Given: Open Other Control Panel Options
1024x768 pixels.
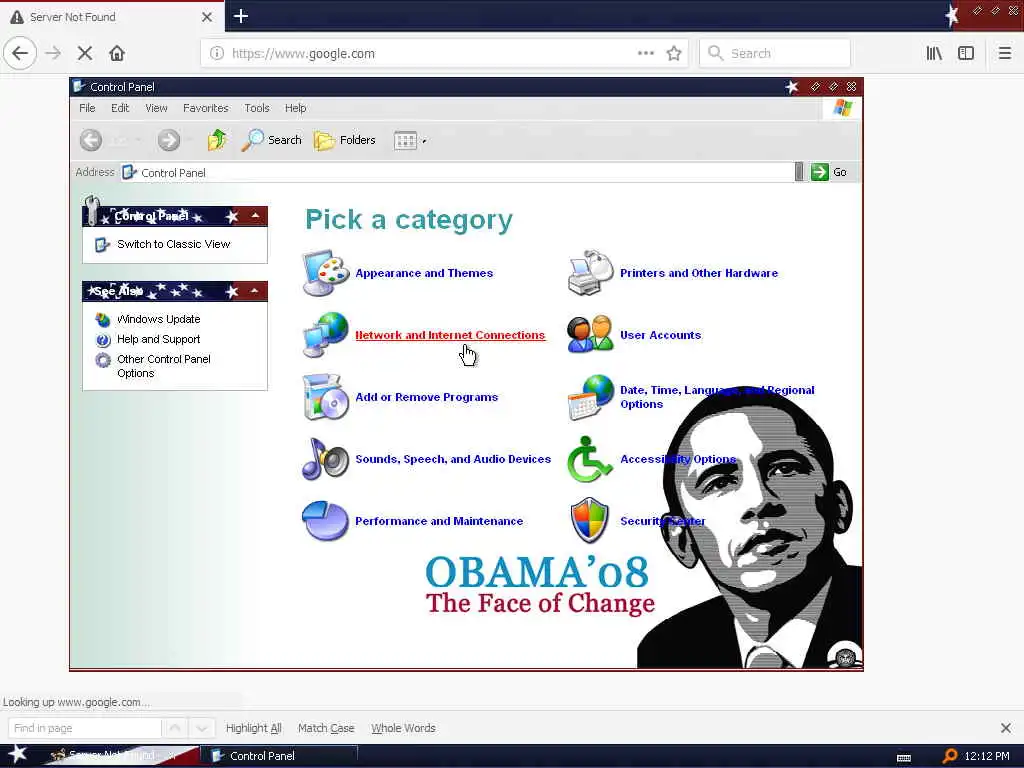Looking at the screenshot, I should [164, 366].
